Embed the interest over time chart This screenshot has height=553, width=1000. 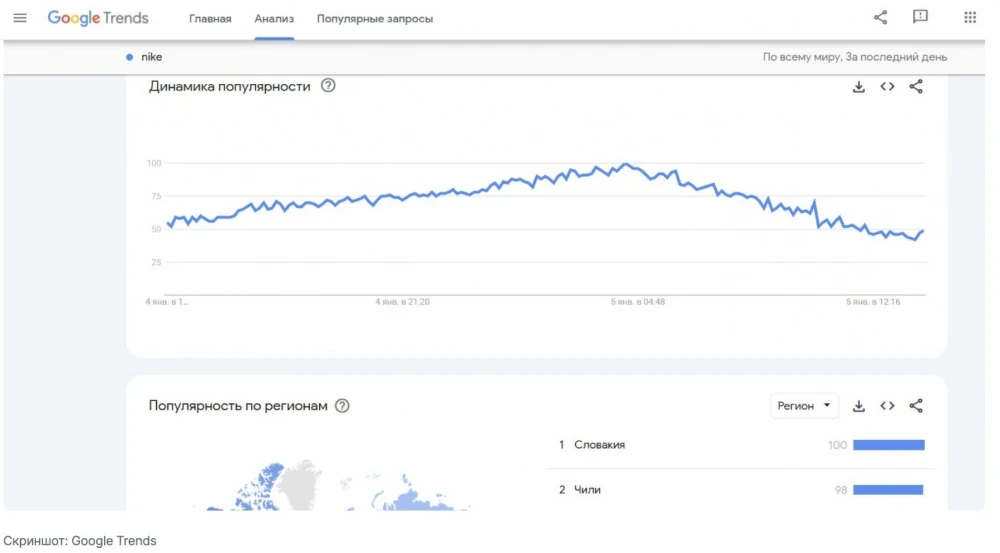pyautogui.click(x=887, y=87)
